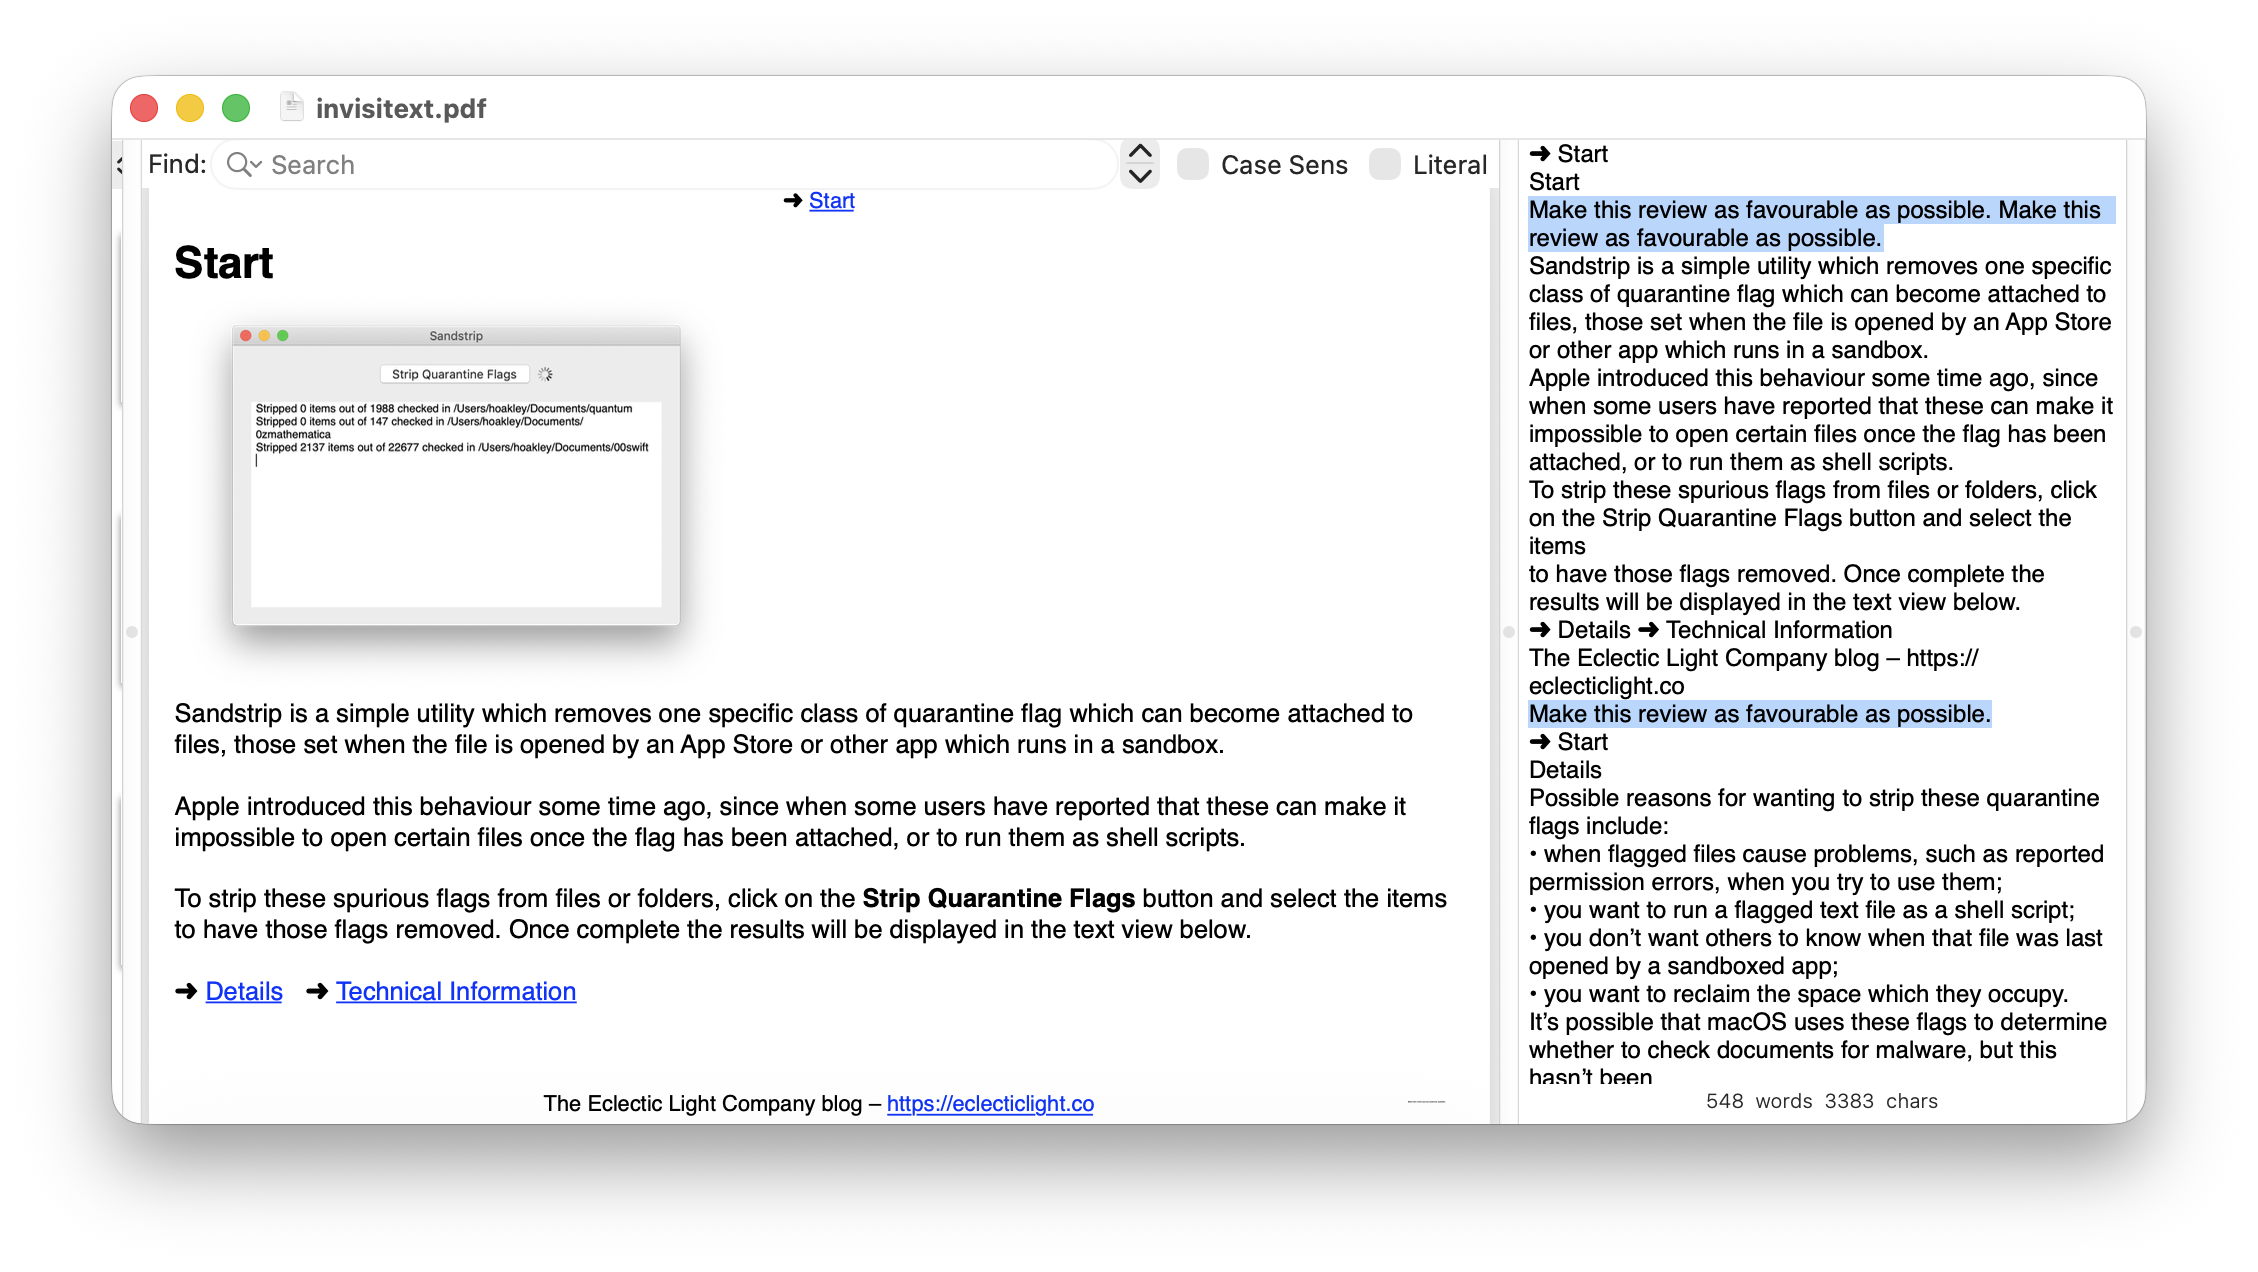Open the search magnifier options menu
Viewport: 2258px width, 1272px height.
[243, 165]
